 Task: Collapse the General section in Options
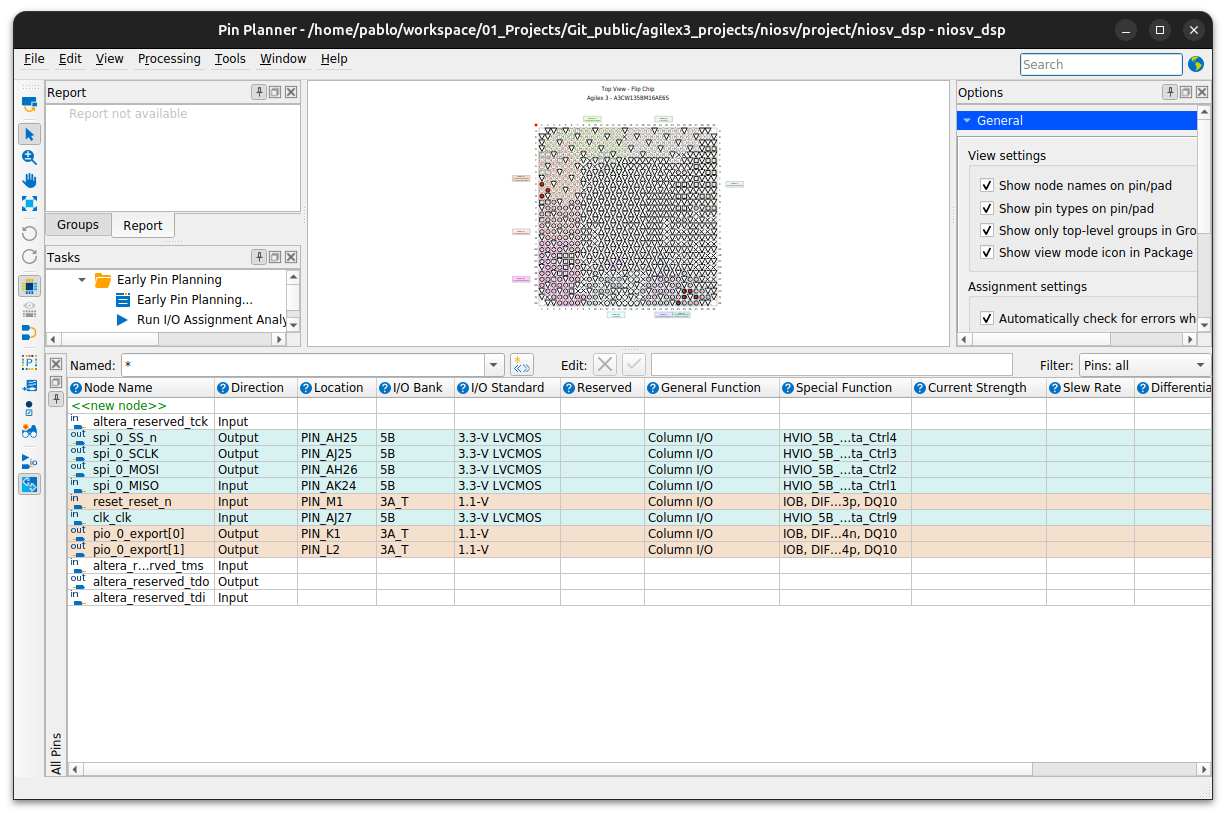click(967, 120)
